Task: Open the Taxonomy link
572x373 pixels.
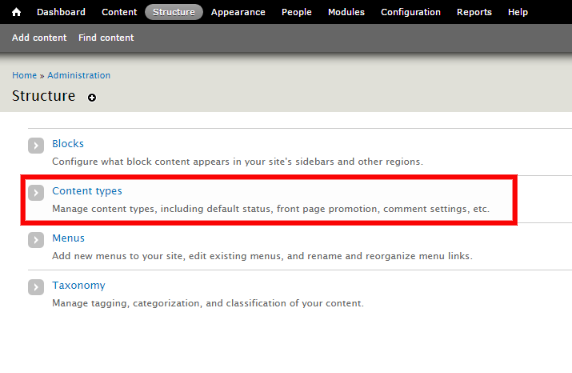Action: (79, 285)
